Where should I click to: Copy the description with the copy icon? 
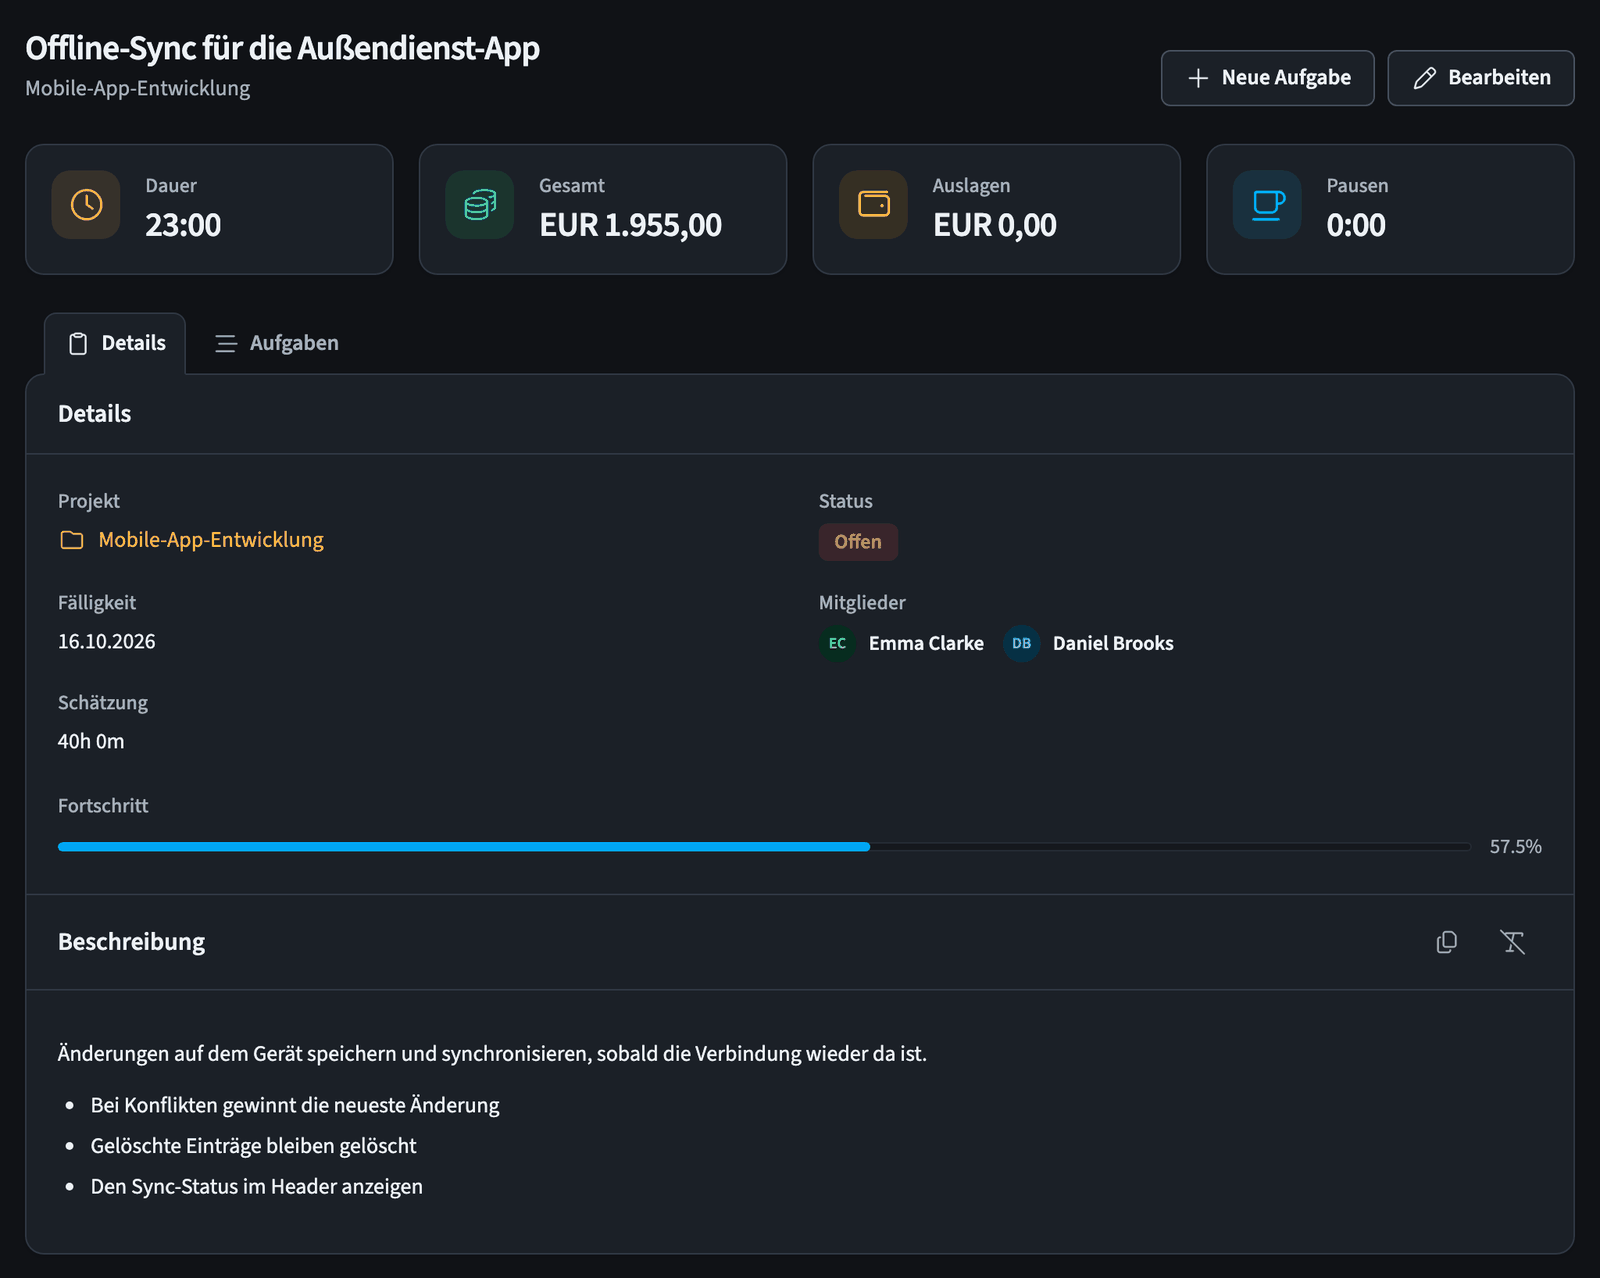[1446, 942]
